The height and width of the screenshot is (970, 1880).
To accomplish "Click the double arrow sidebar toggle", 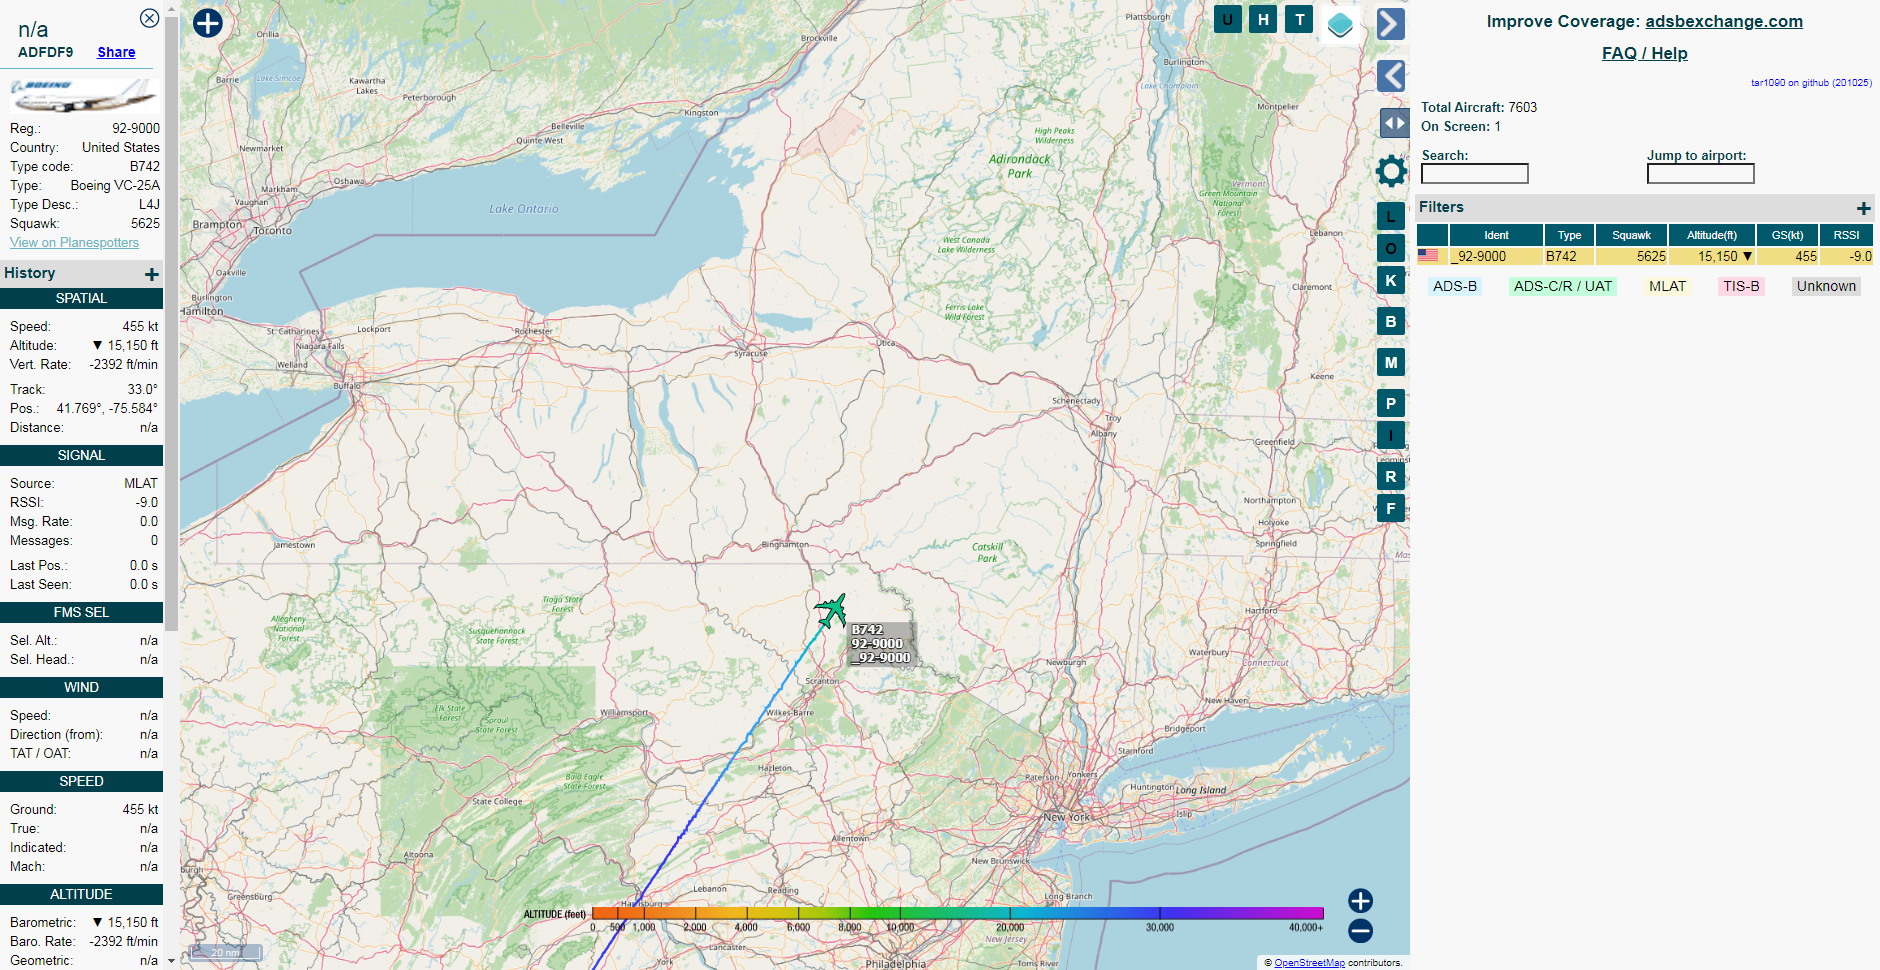I will [x=1394, y=123].
